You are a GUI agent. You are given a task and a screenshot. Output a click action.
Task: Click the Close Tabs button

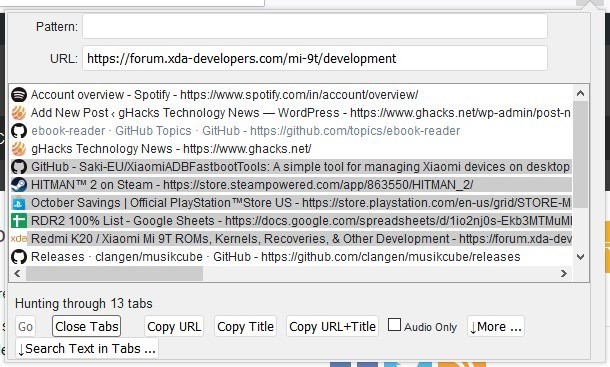86,326
